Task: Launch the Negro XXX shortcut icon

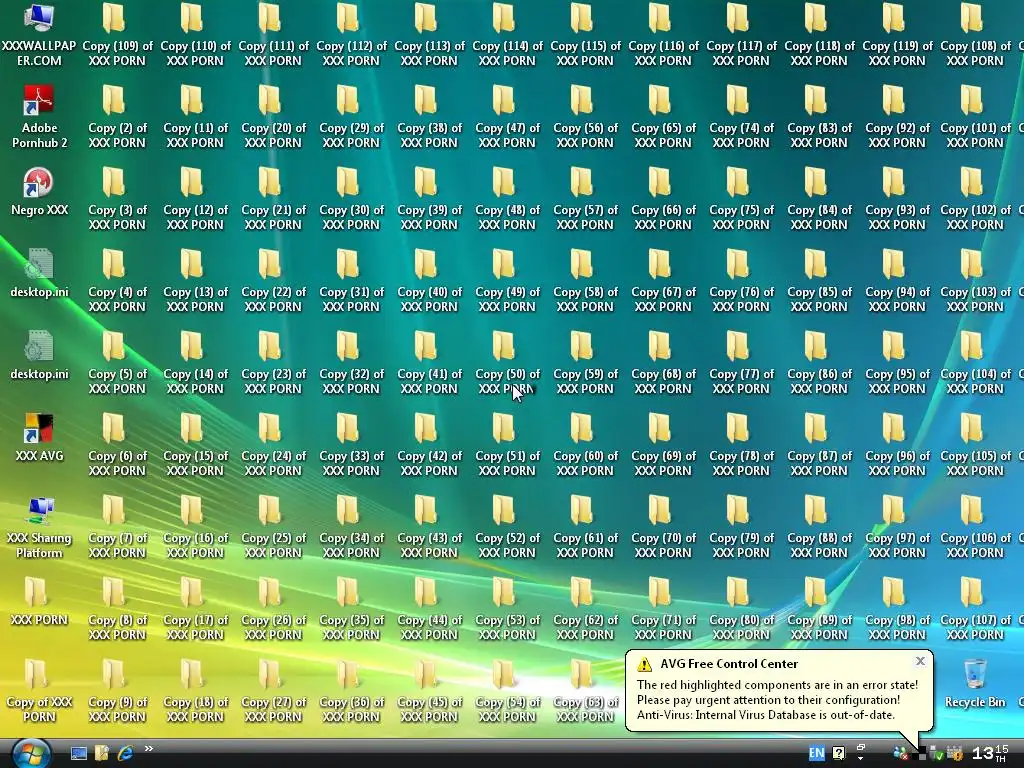Action: 39,191
